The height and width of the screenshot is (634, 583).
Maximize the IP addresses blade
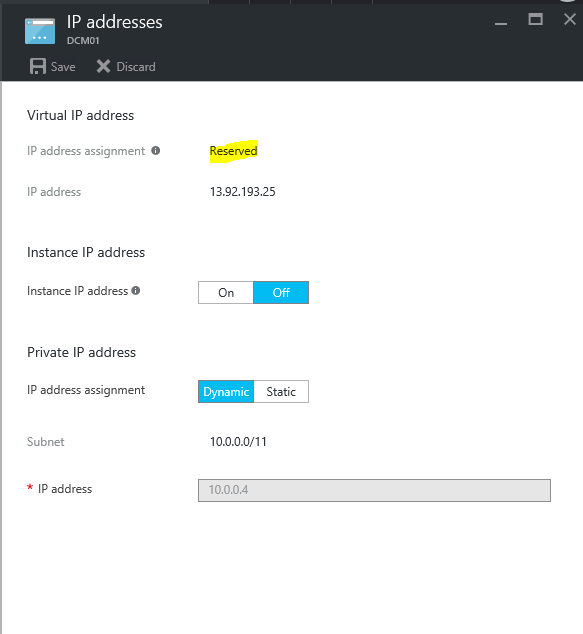[x=535, y=19]
